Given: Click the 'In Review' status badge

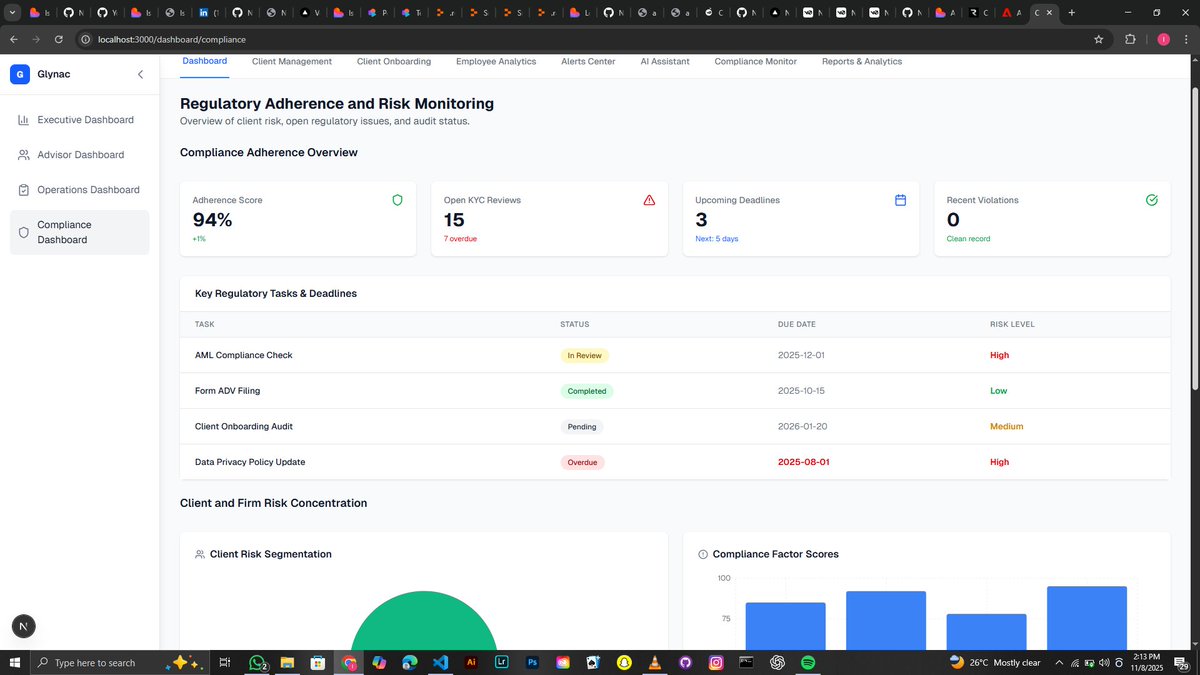Looking at the screenshot, I should pyautogui.click(x=584, y=355).
